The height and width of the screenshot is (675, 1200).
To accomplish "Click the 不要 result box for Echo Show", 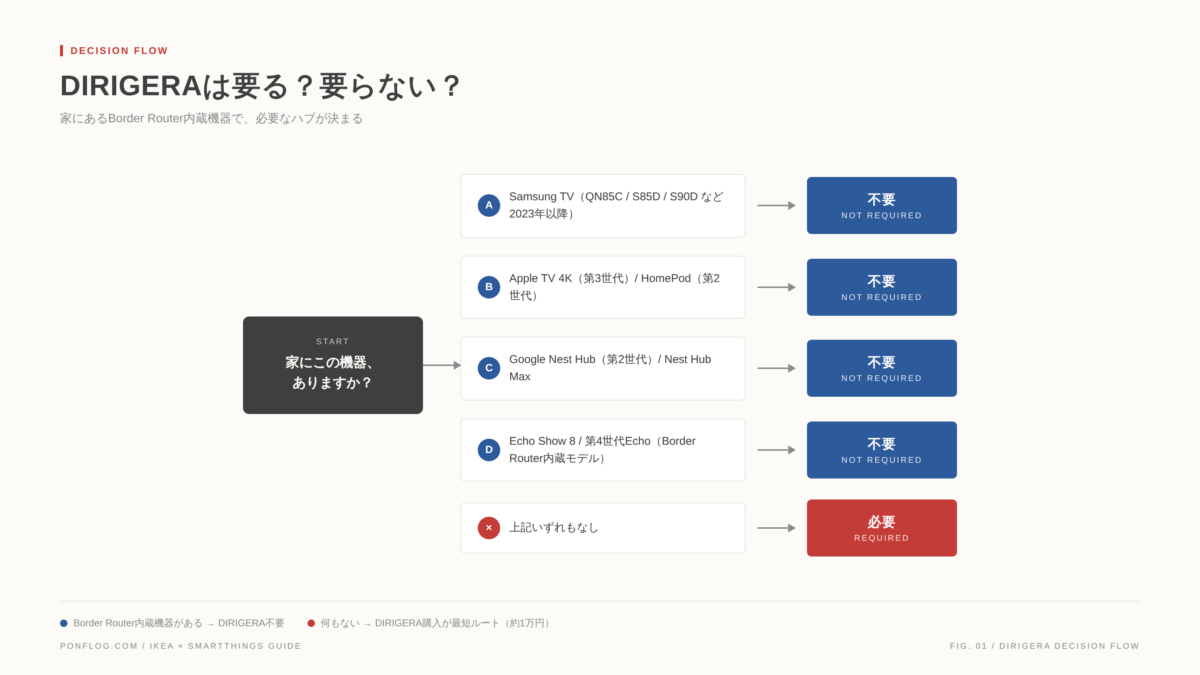I will [882, 450].
